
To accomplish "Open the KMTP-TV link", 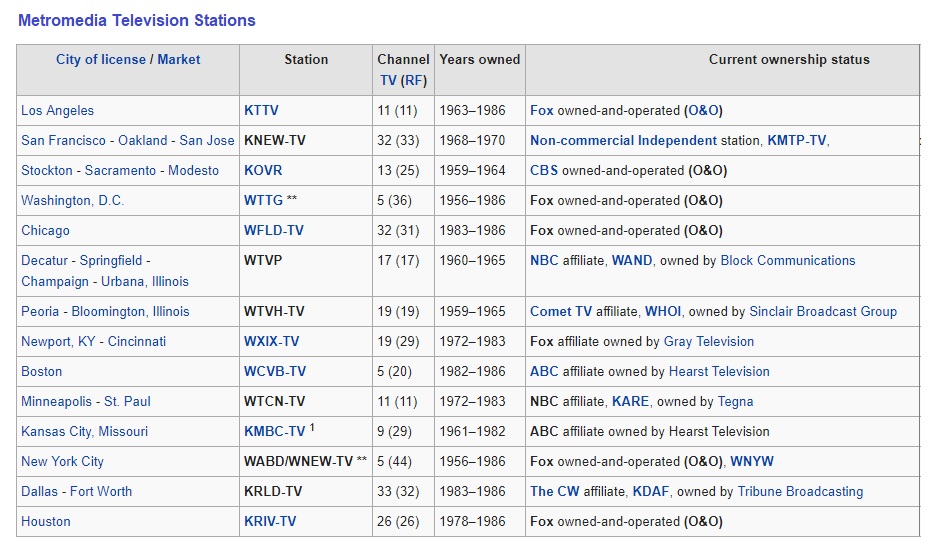I will [796, 141].
